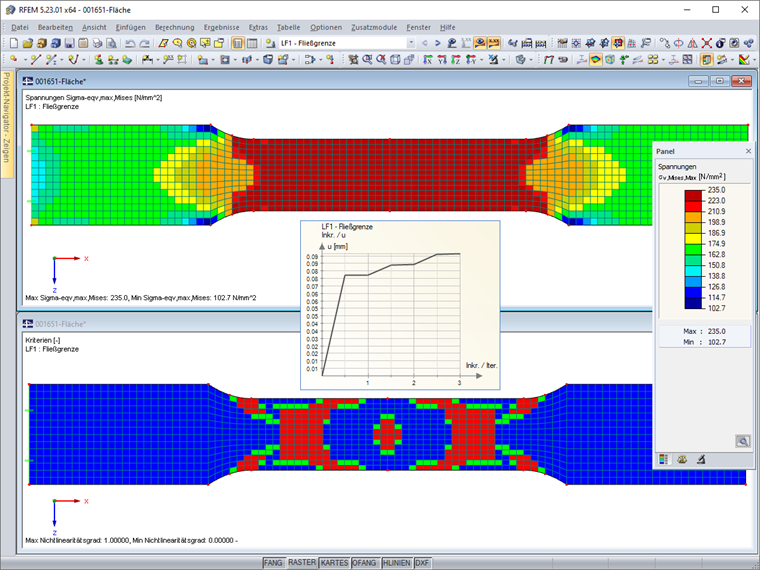
Task: Undo the last action
Action: point(130,43)
